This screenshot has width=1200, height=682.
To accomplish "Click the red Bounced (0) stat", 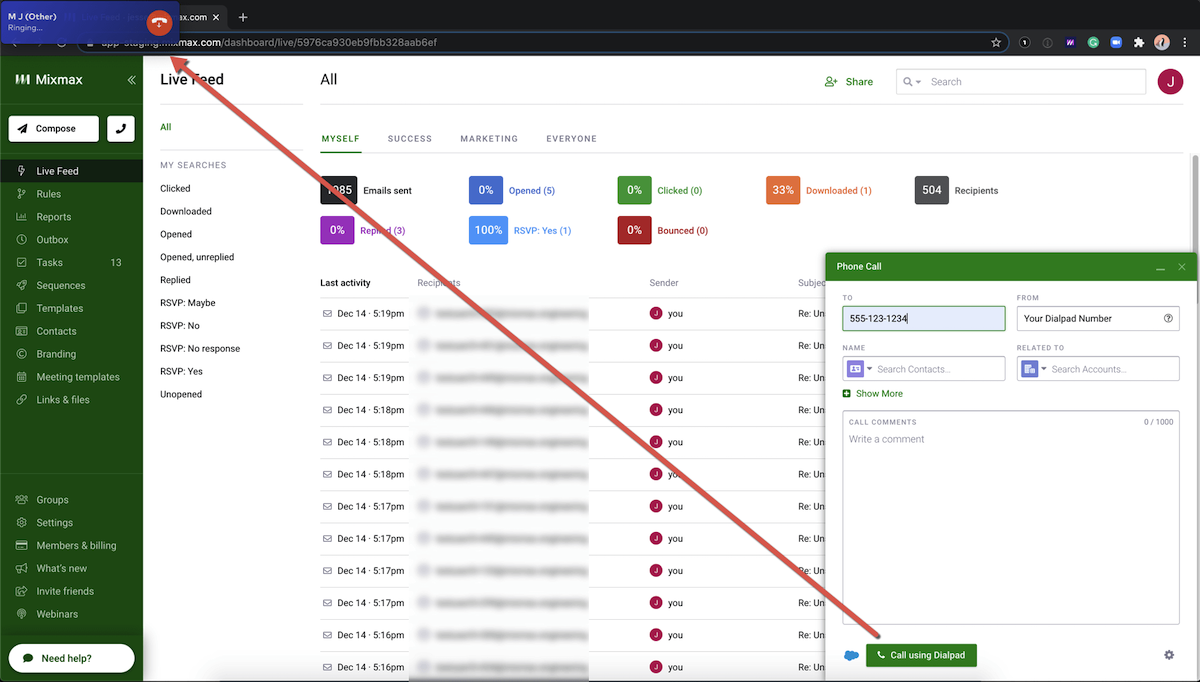I will coord(663,230).
